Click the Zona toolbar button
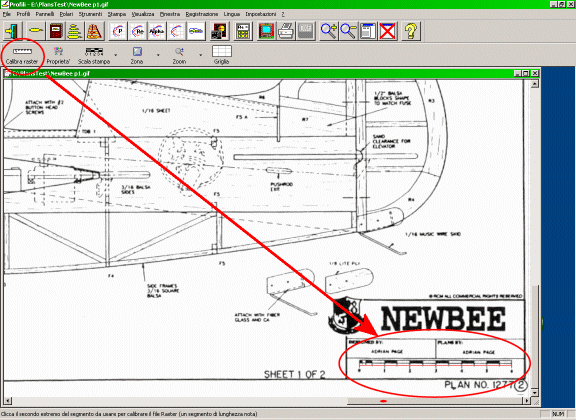 coord(137,55)
